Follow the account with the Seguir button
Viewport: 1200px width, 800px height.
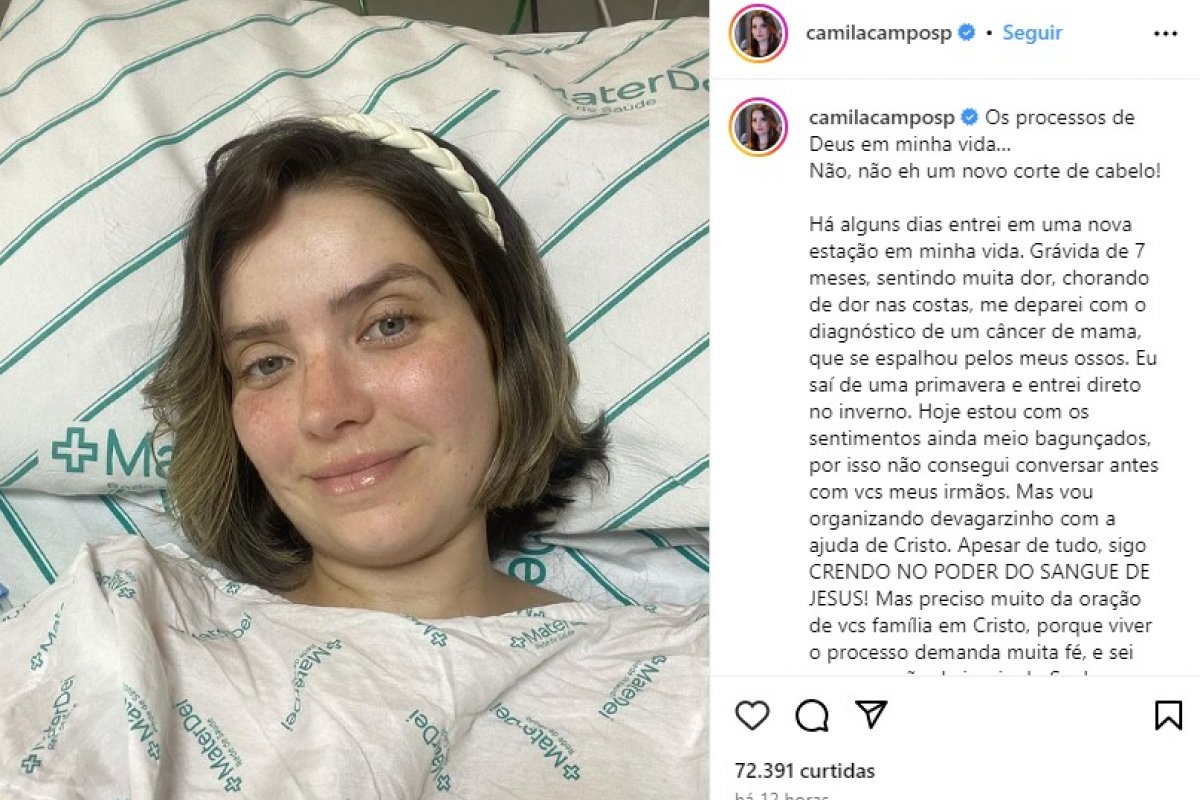pos(1032,33)
